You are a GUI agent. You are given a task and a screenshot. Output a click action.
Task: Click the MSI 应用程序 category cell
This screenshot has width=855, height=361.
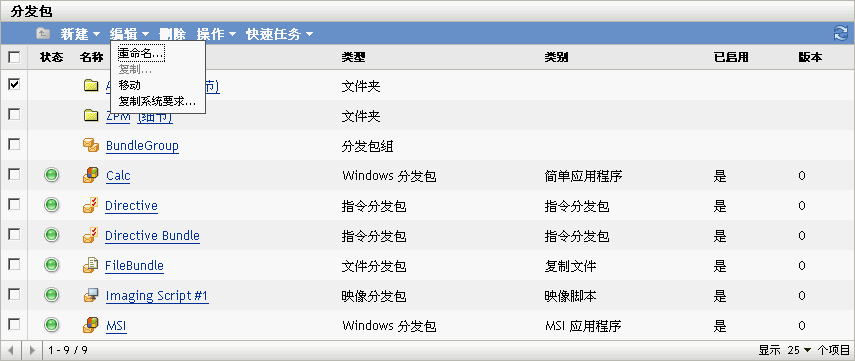tap(583, 326)
